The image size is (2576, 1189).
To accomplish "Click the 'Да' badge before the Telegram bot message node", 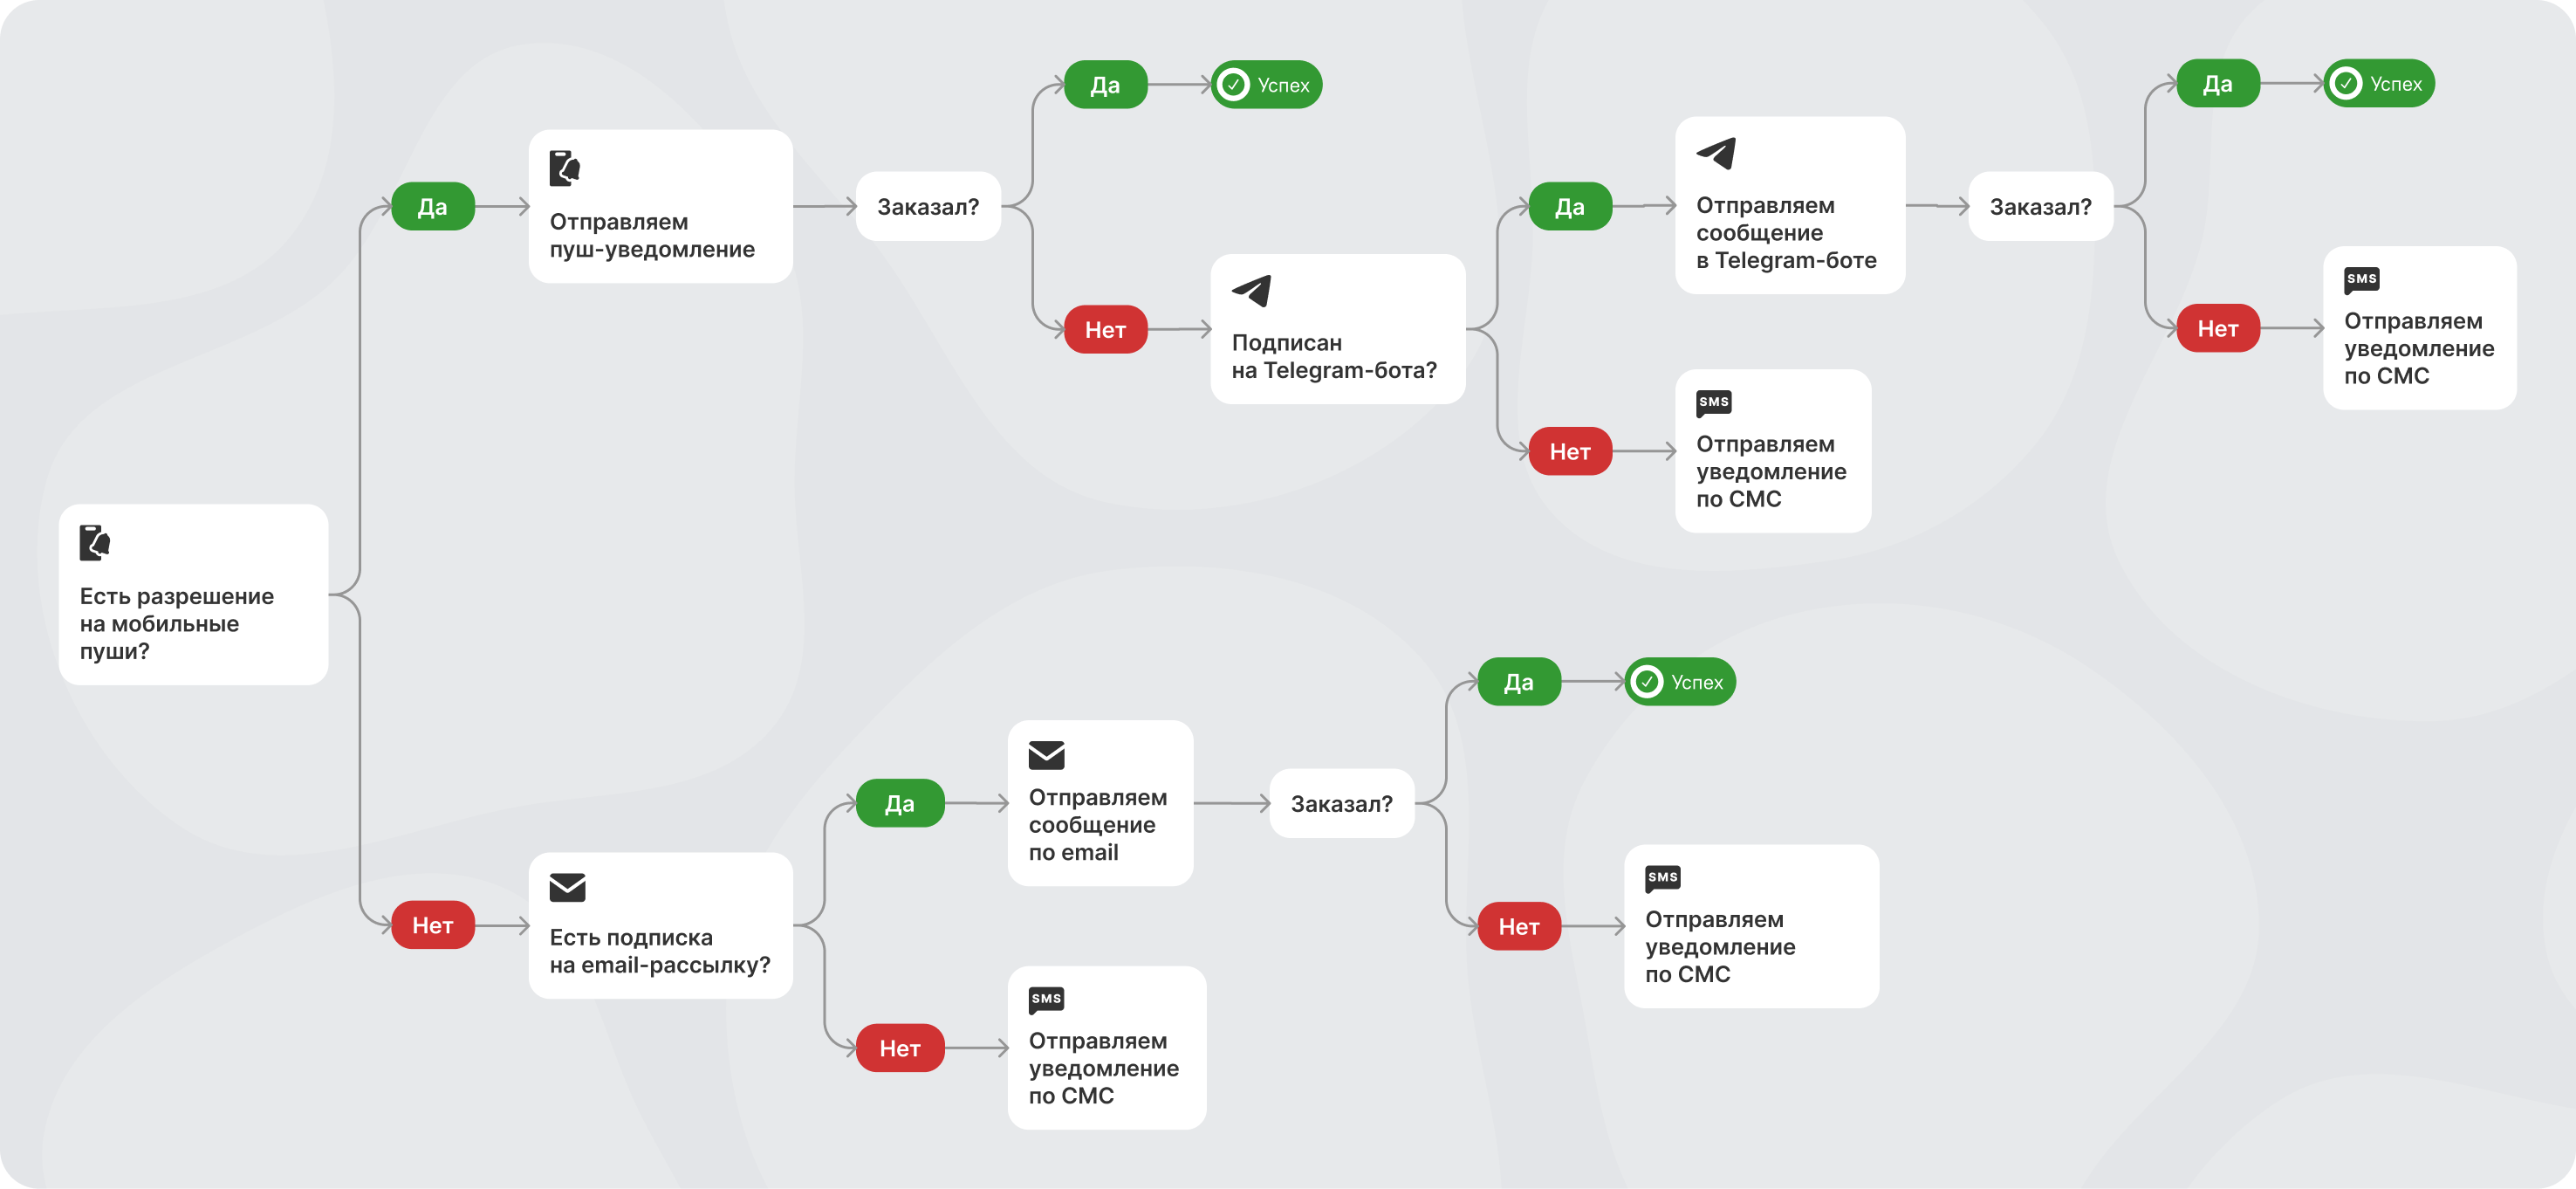I will (x=1570, y=207).
